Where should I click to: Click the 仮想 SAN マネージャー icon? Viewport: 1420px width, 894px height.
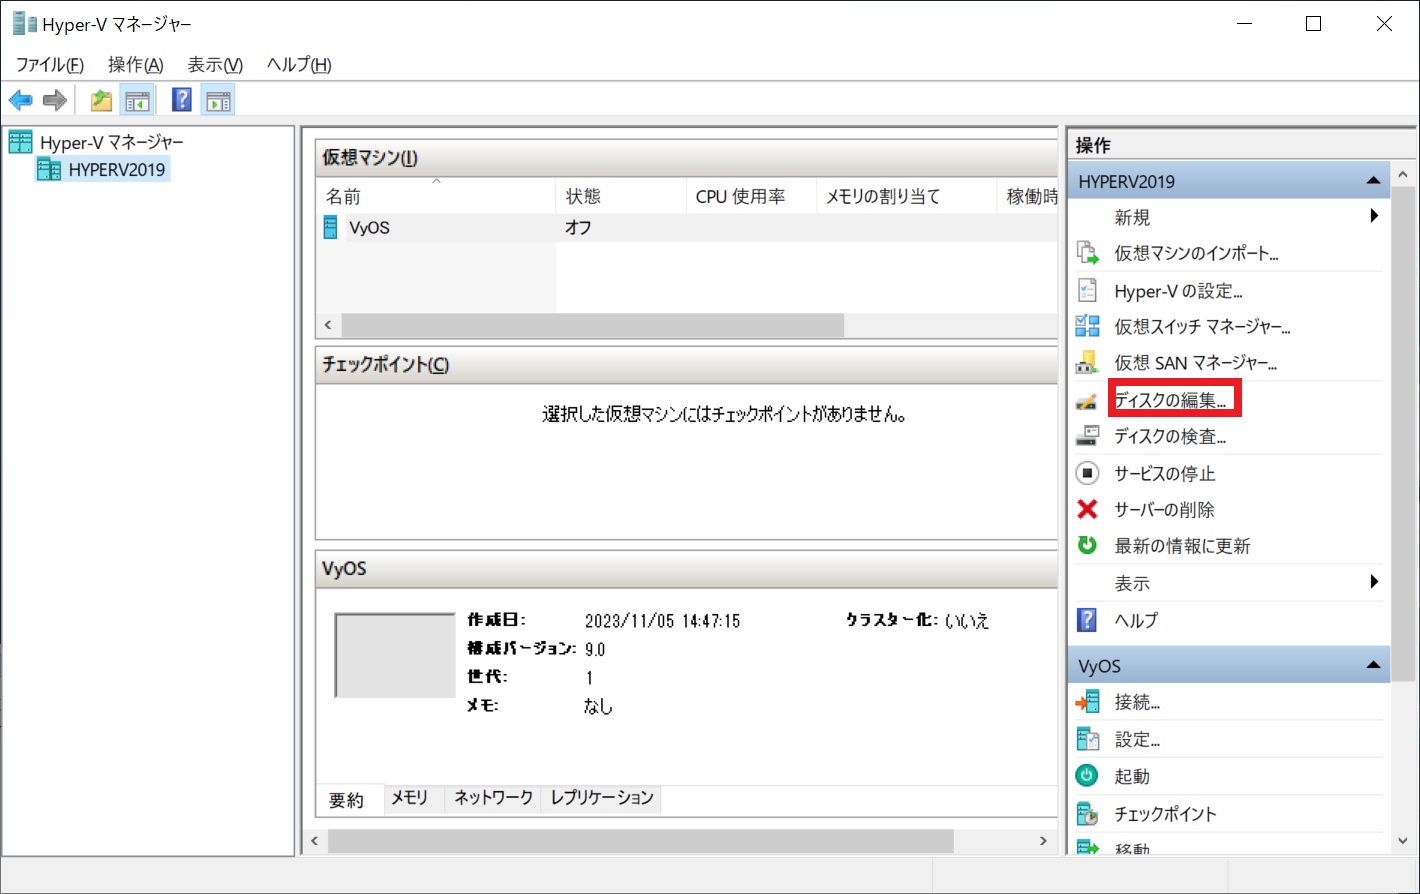click(x=1087, y=362)
